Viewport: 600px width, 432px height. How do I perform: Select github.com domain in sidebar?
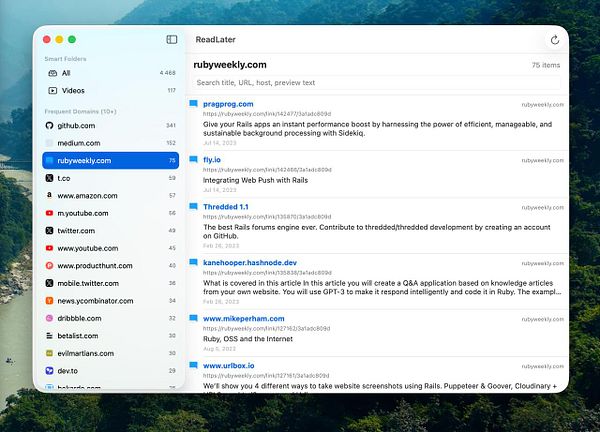point(111,126)
